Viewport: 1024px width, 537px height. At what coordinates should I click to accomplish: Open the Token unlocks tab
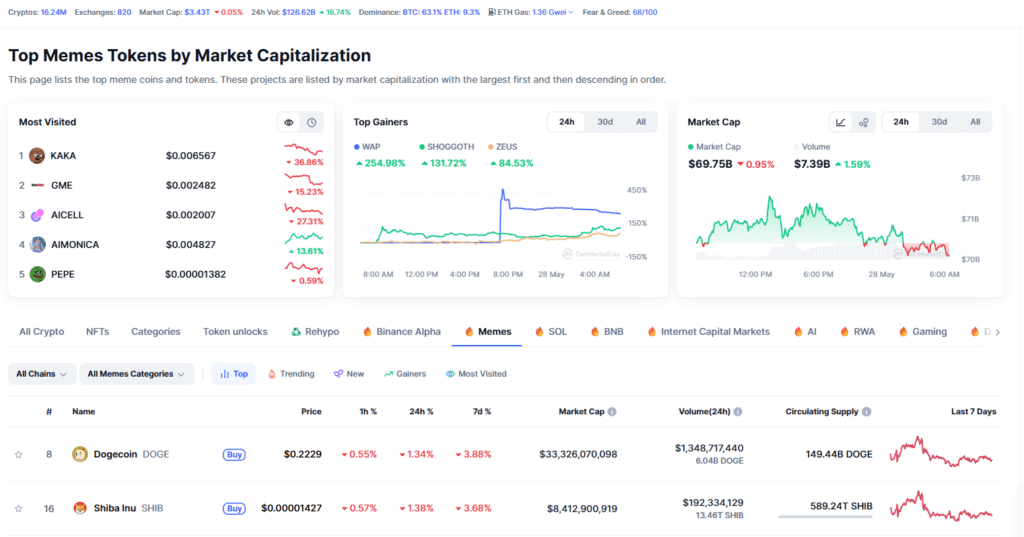pyautogui.click(x=235, y=332)
